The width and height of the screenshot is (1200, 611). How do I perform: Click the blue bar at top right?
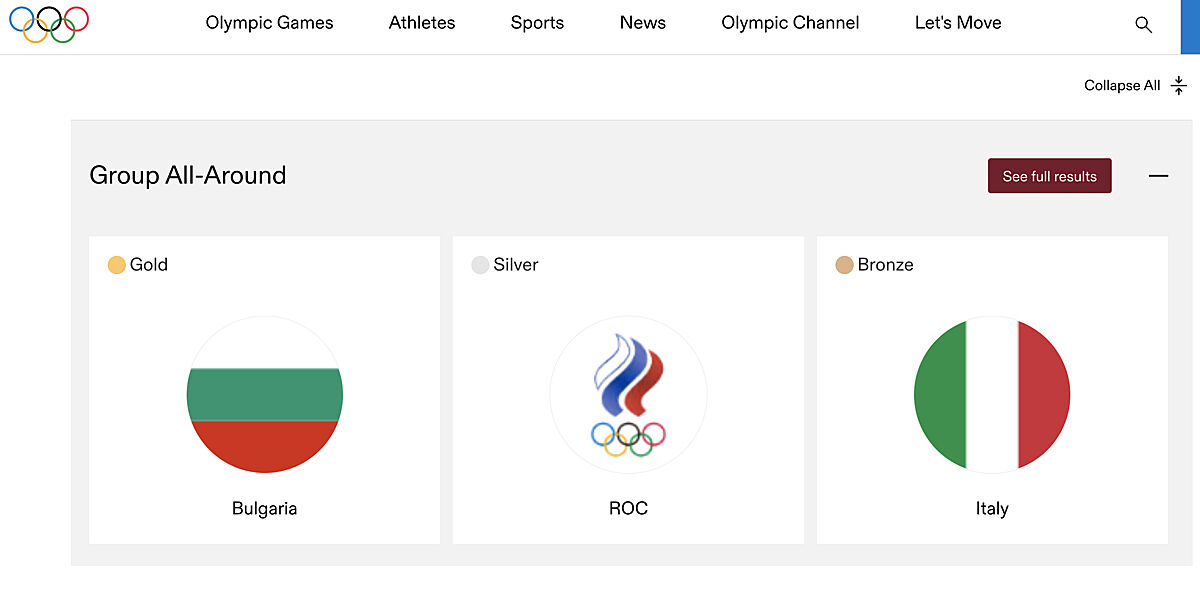click(x=1190, y=26)
